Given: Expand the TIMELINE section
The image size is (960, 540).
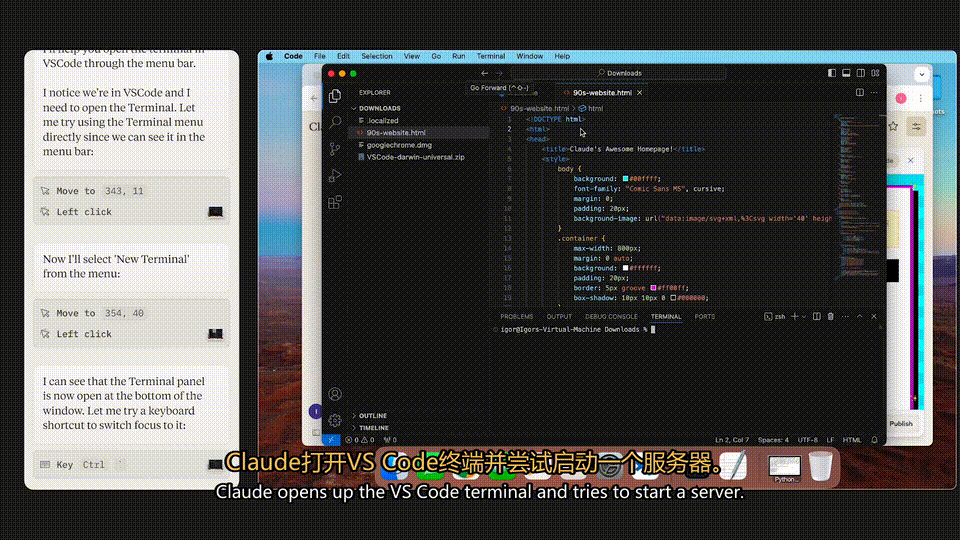Looking at the screenshot, I should (373, 428).
